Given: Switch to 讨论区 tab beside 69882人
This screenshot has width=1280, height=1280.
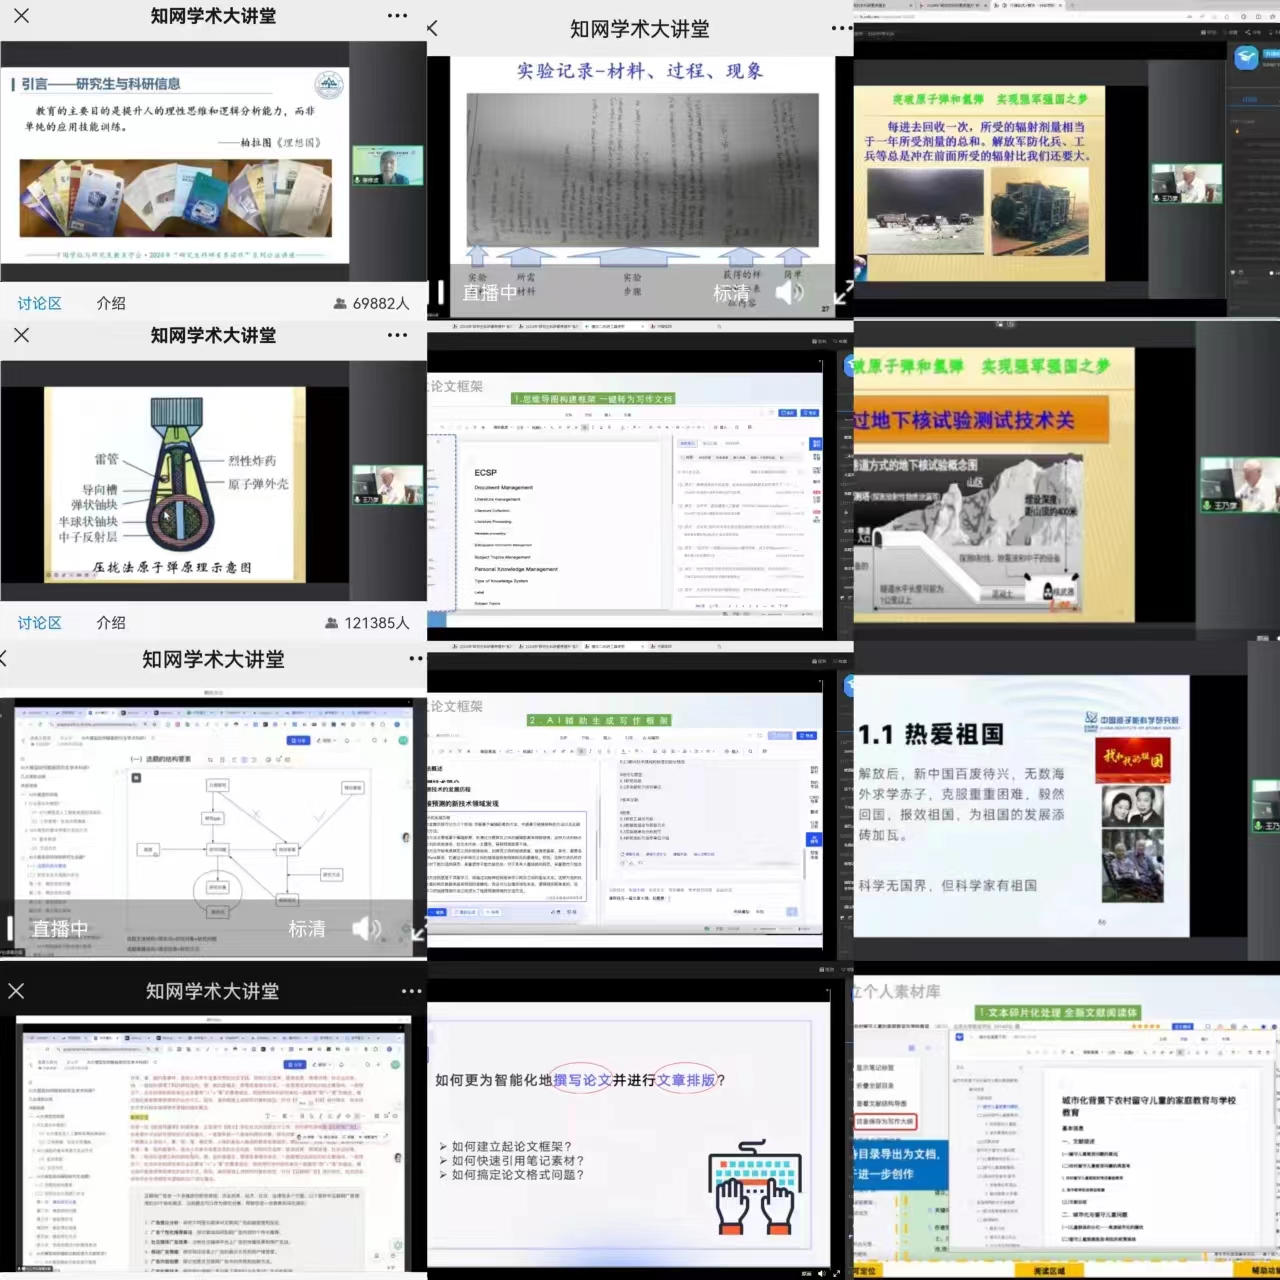Looking at the screenshot, I should click(39, 303).
